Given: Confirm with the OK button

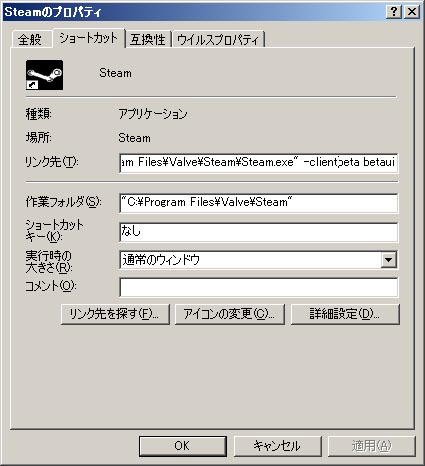Looking at the screenshot, I should (x=183, y=446).
